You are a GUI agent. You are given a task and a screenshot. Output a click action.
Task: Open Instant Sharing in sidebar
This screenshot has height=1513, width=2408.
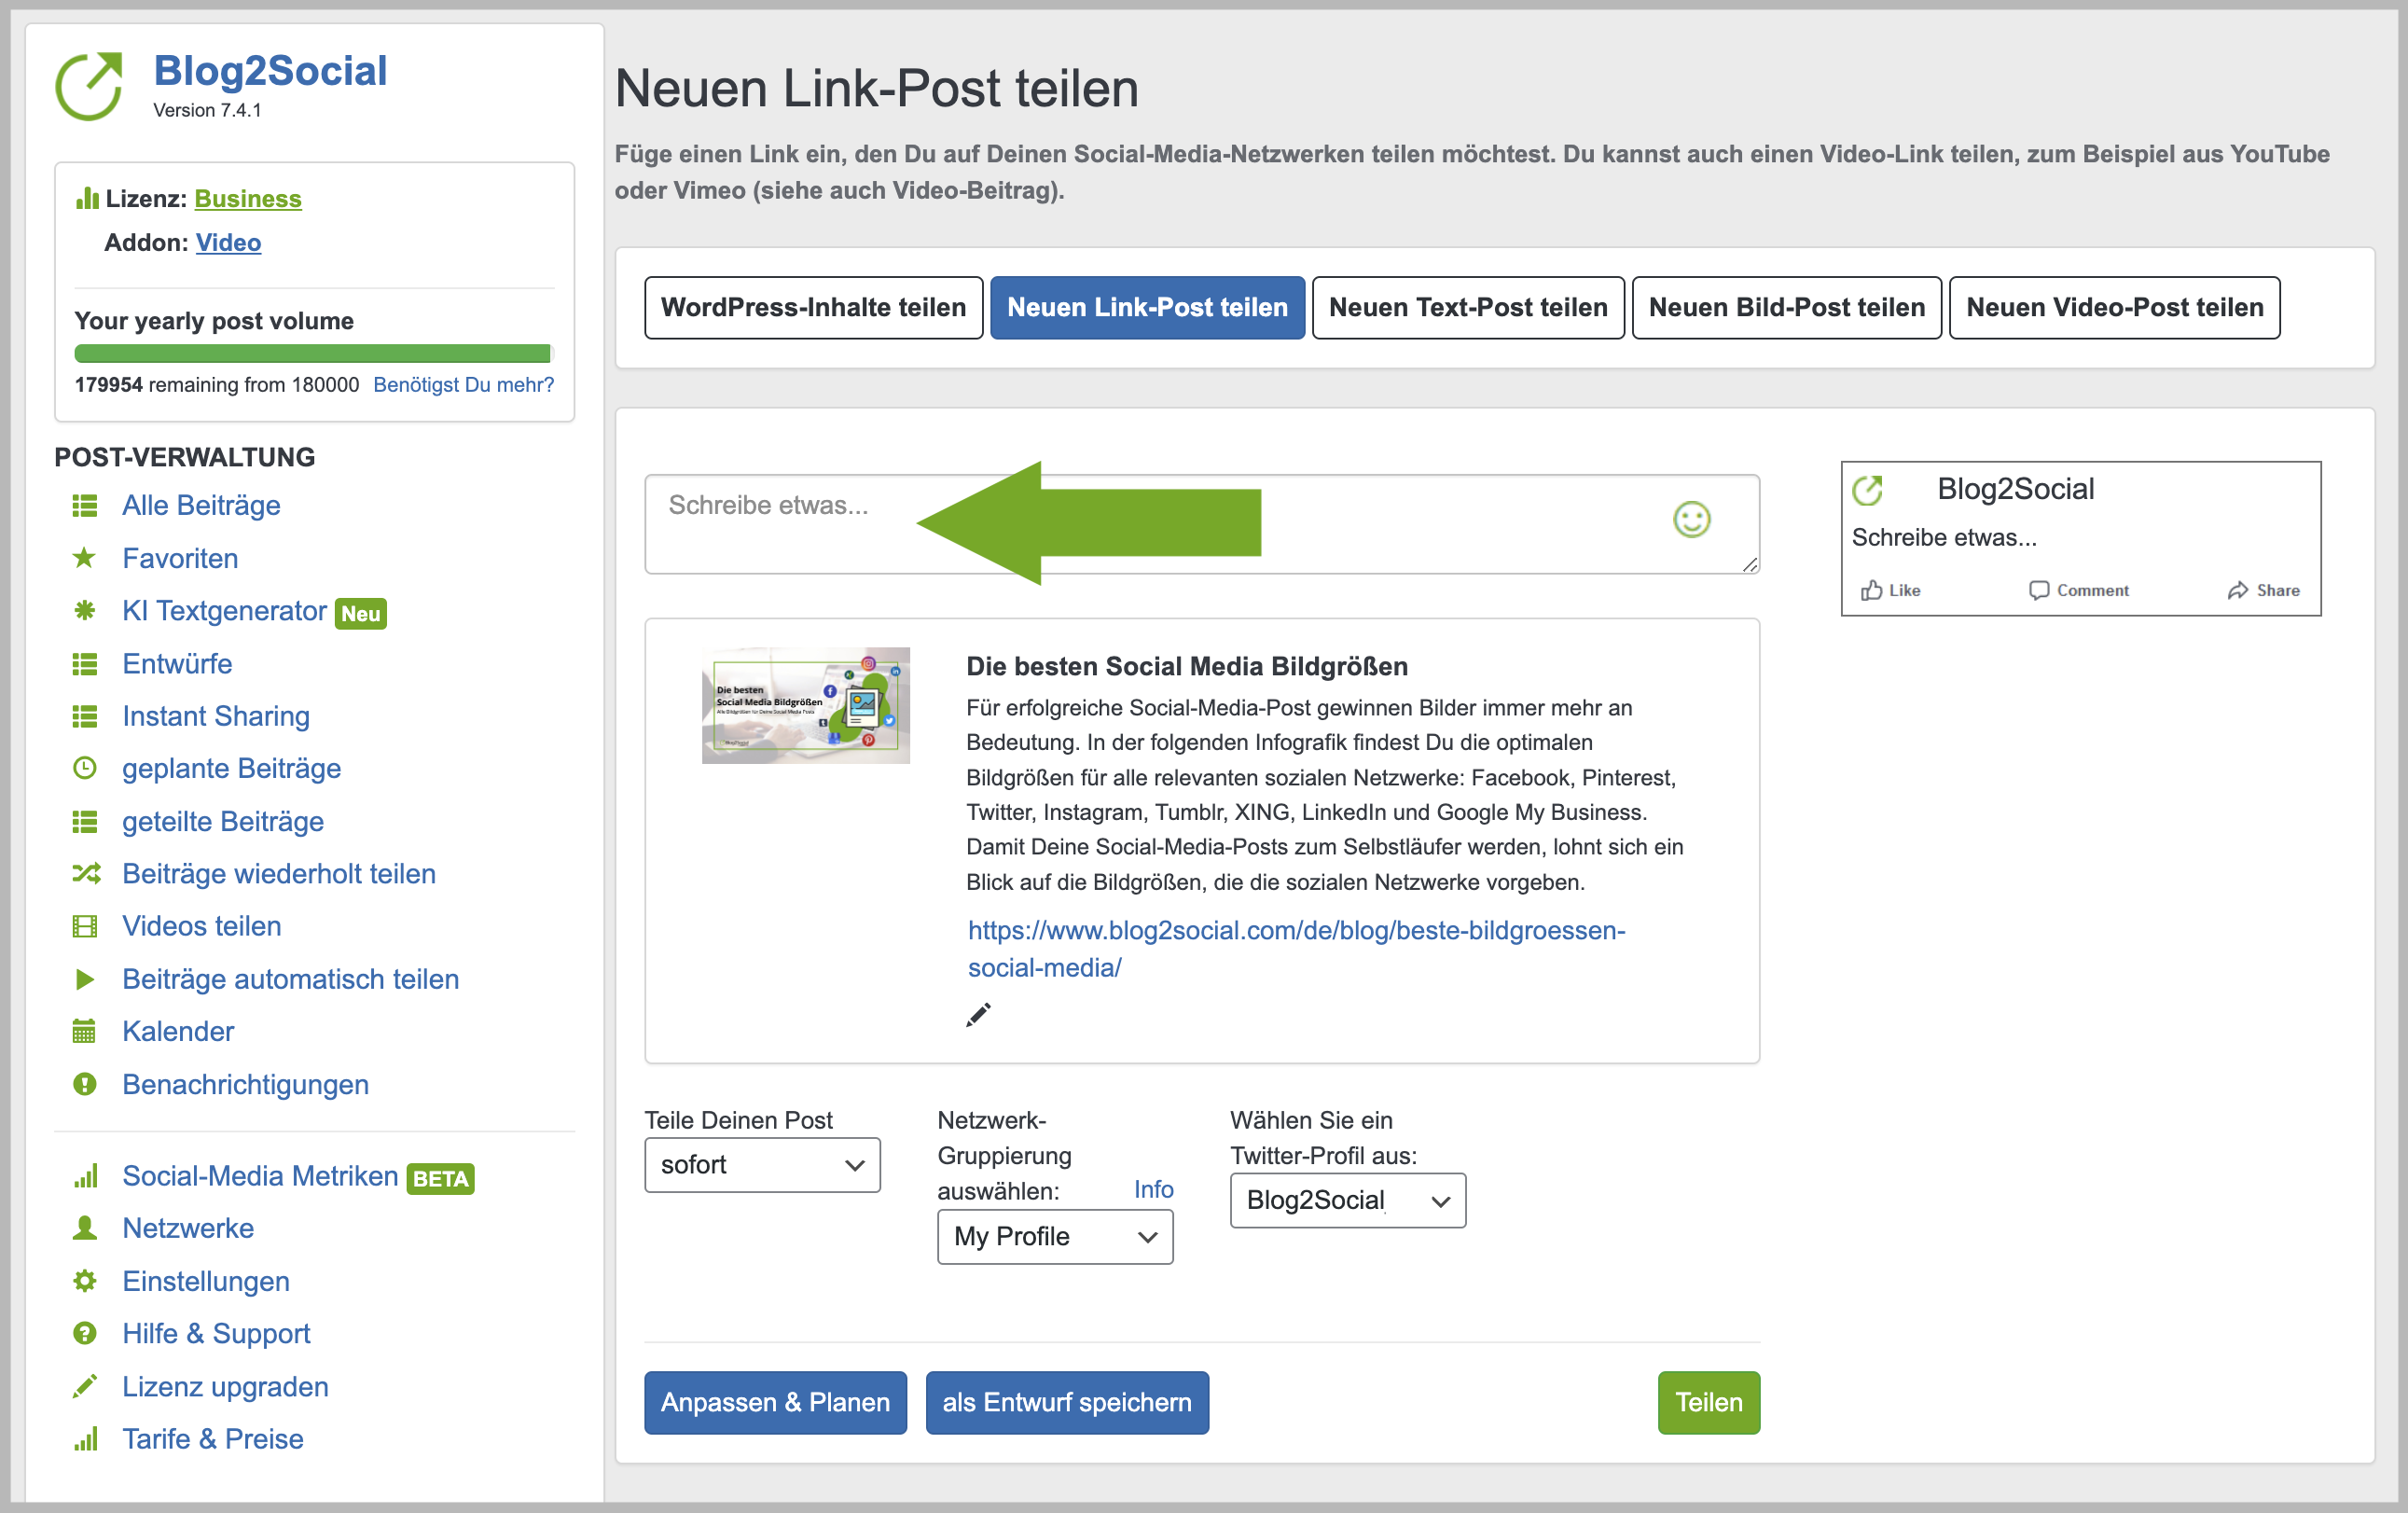pos(216,716)
